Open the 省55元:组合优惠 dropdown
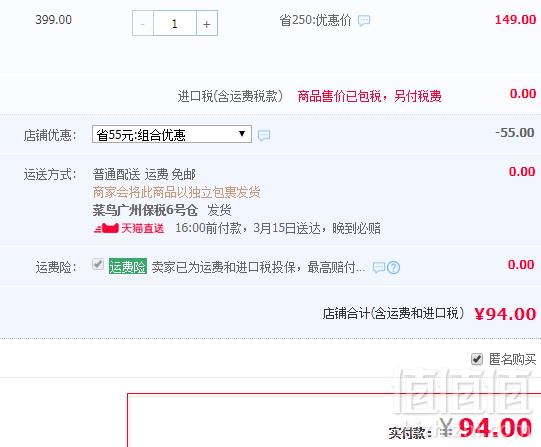The image size is (541, 447). pos(172,134)
